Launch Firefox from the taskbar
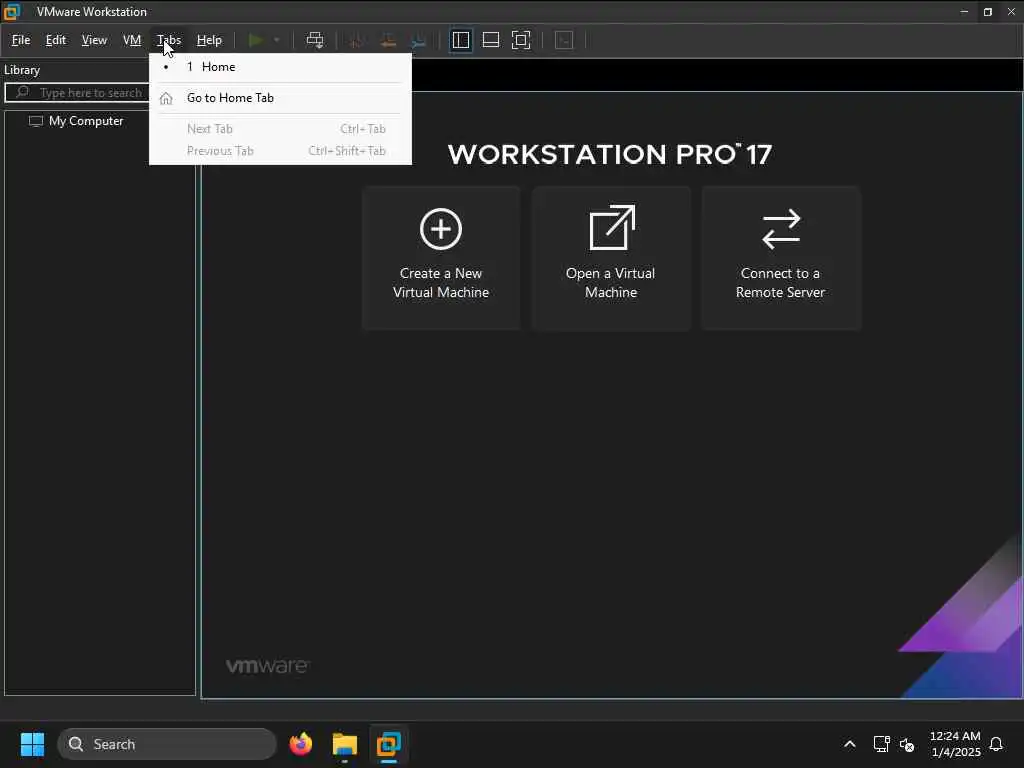Image resolution: width=1024 pixels, height=768 pixels. [x=301, y=744]
